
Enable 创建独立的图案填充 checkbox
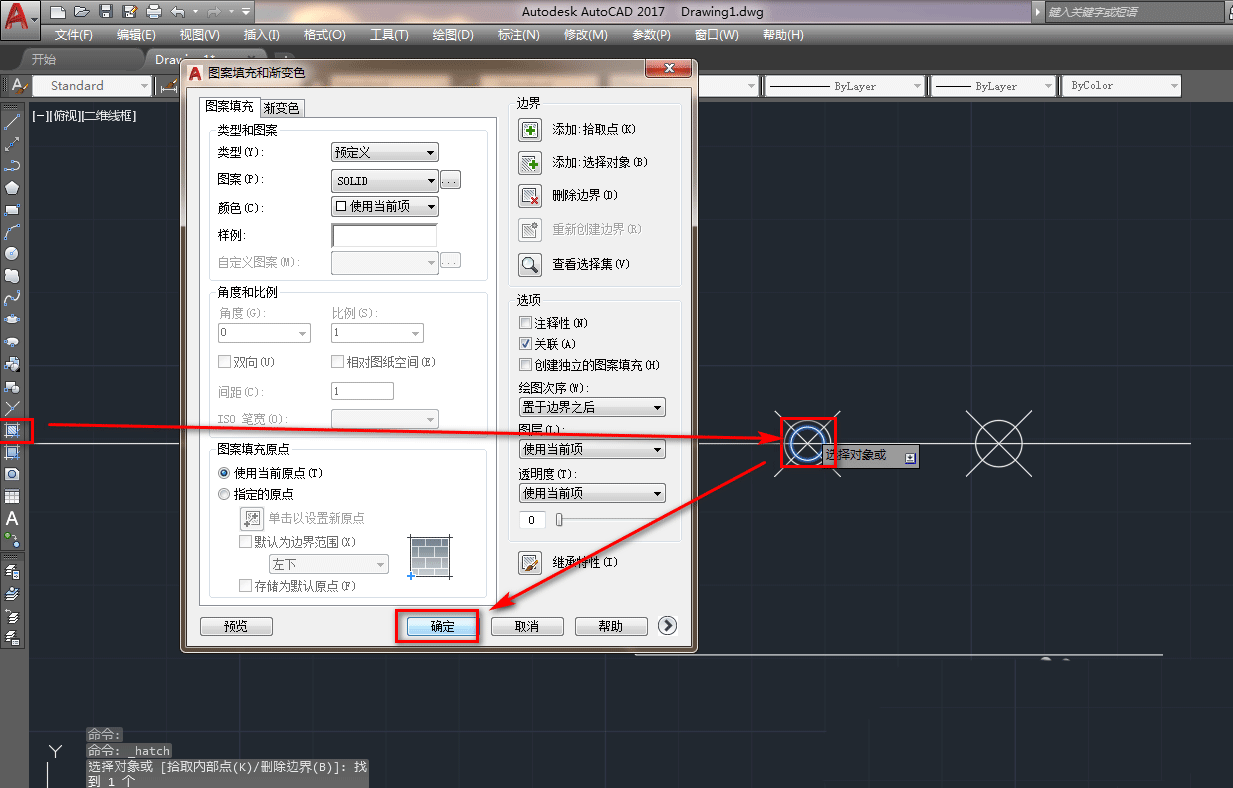point(526,365)
